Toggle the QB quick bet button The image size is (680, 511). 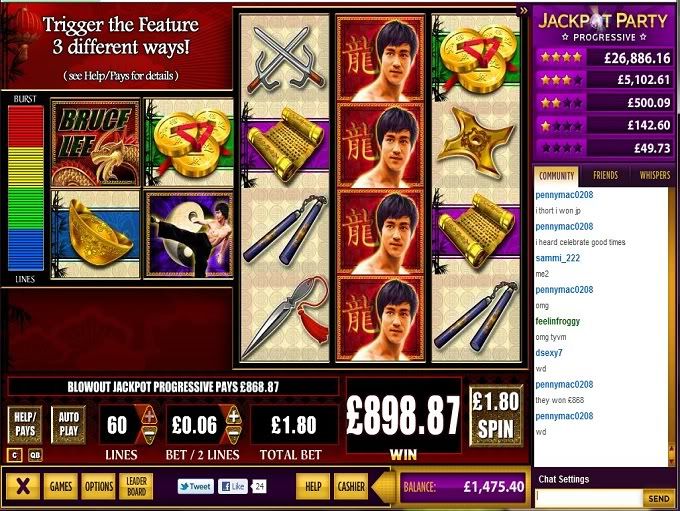point(35,455)
